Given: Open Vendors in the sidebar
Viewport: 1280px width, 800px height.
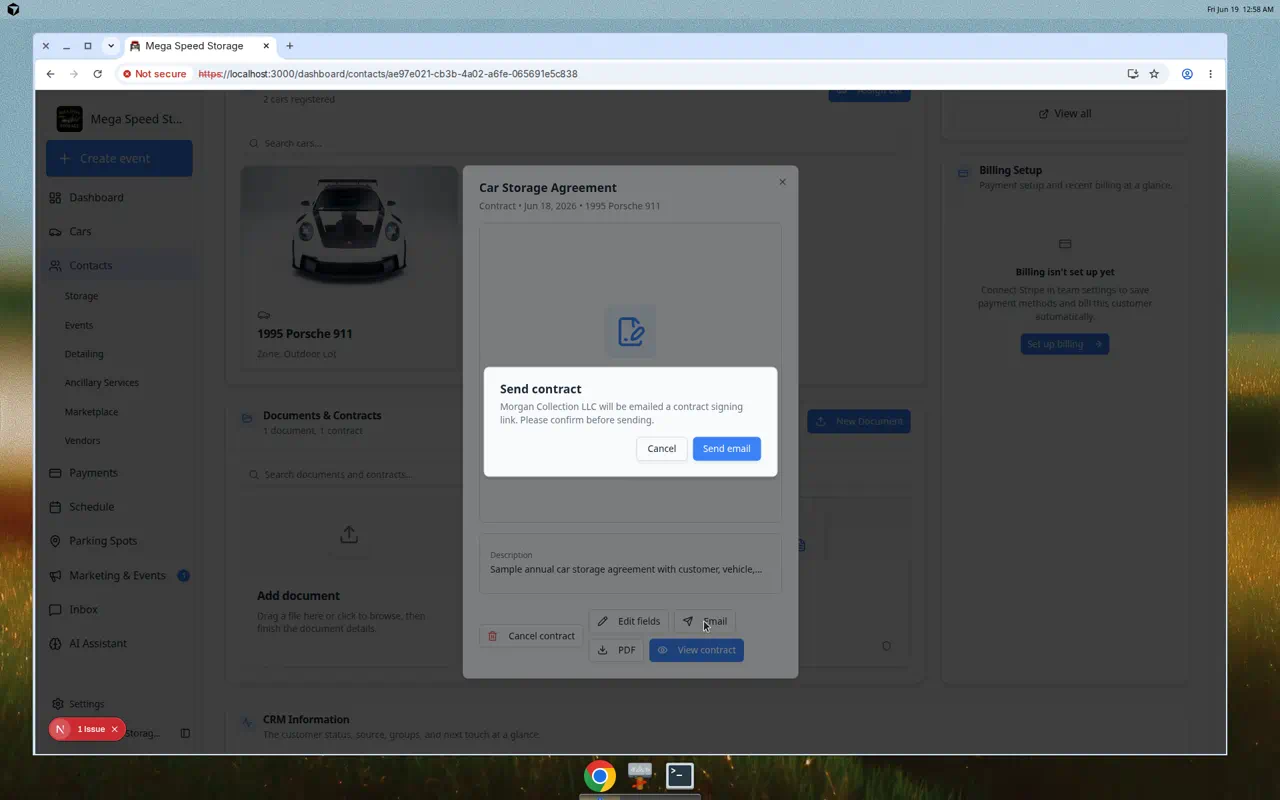Looking at the screenshot, I should (82, 440).
